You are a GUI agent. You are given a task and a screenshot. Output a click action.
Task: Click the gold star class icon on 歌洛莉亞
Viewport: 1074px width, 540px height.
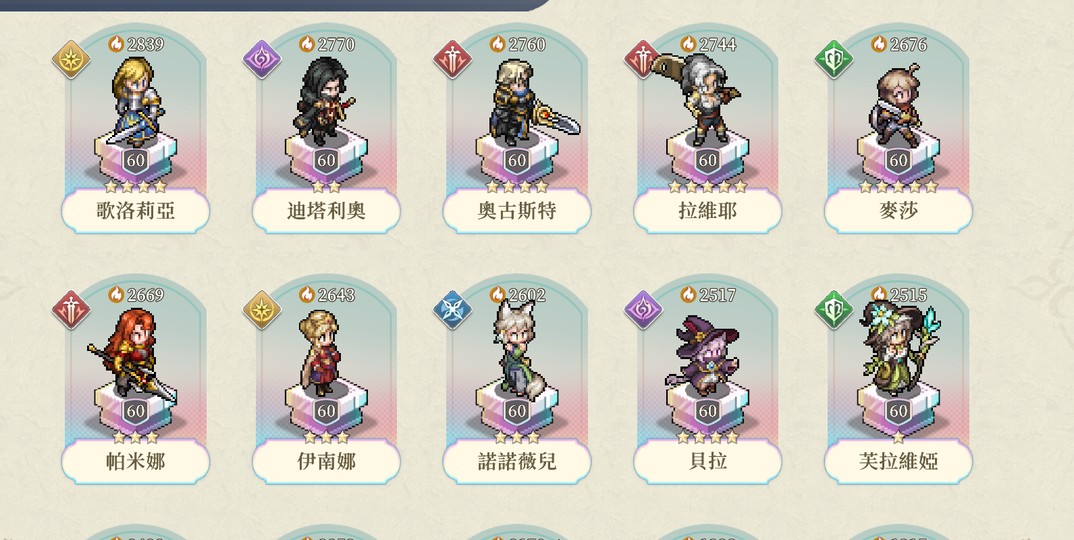[71, 60]
